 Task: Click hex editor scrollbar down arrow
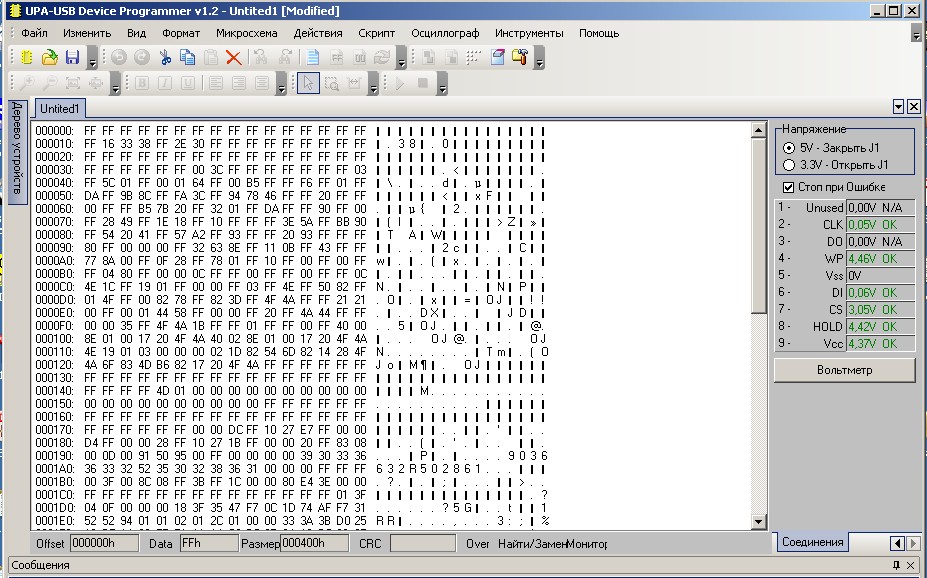(x=759, y=521)
